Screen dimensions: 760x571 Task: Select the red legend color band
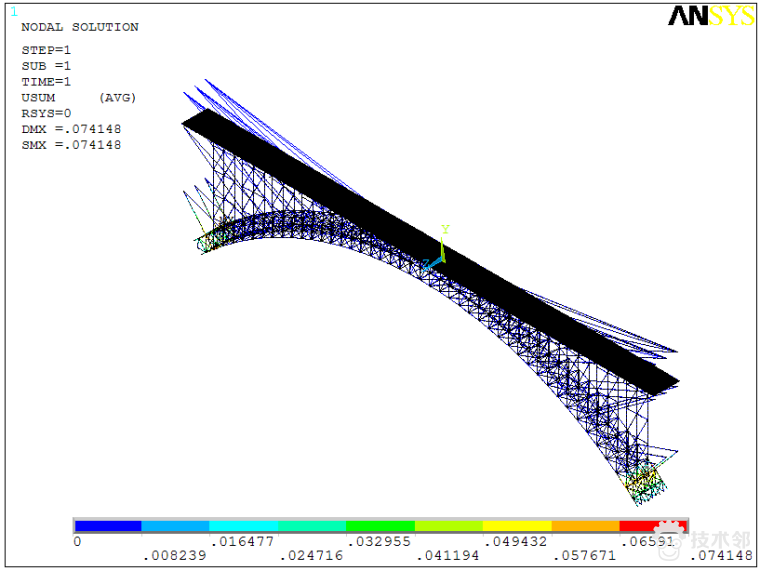(651, 525)
